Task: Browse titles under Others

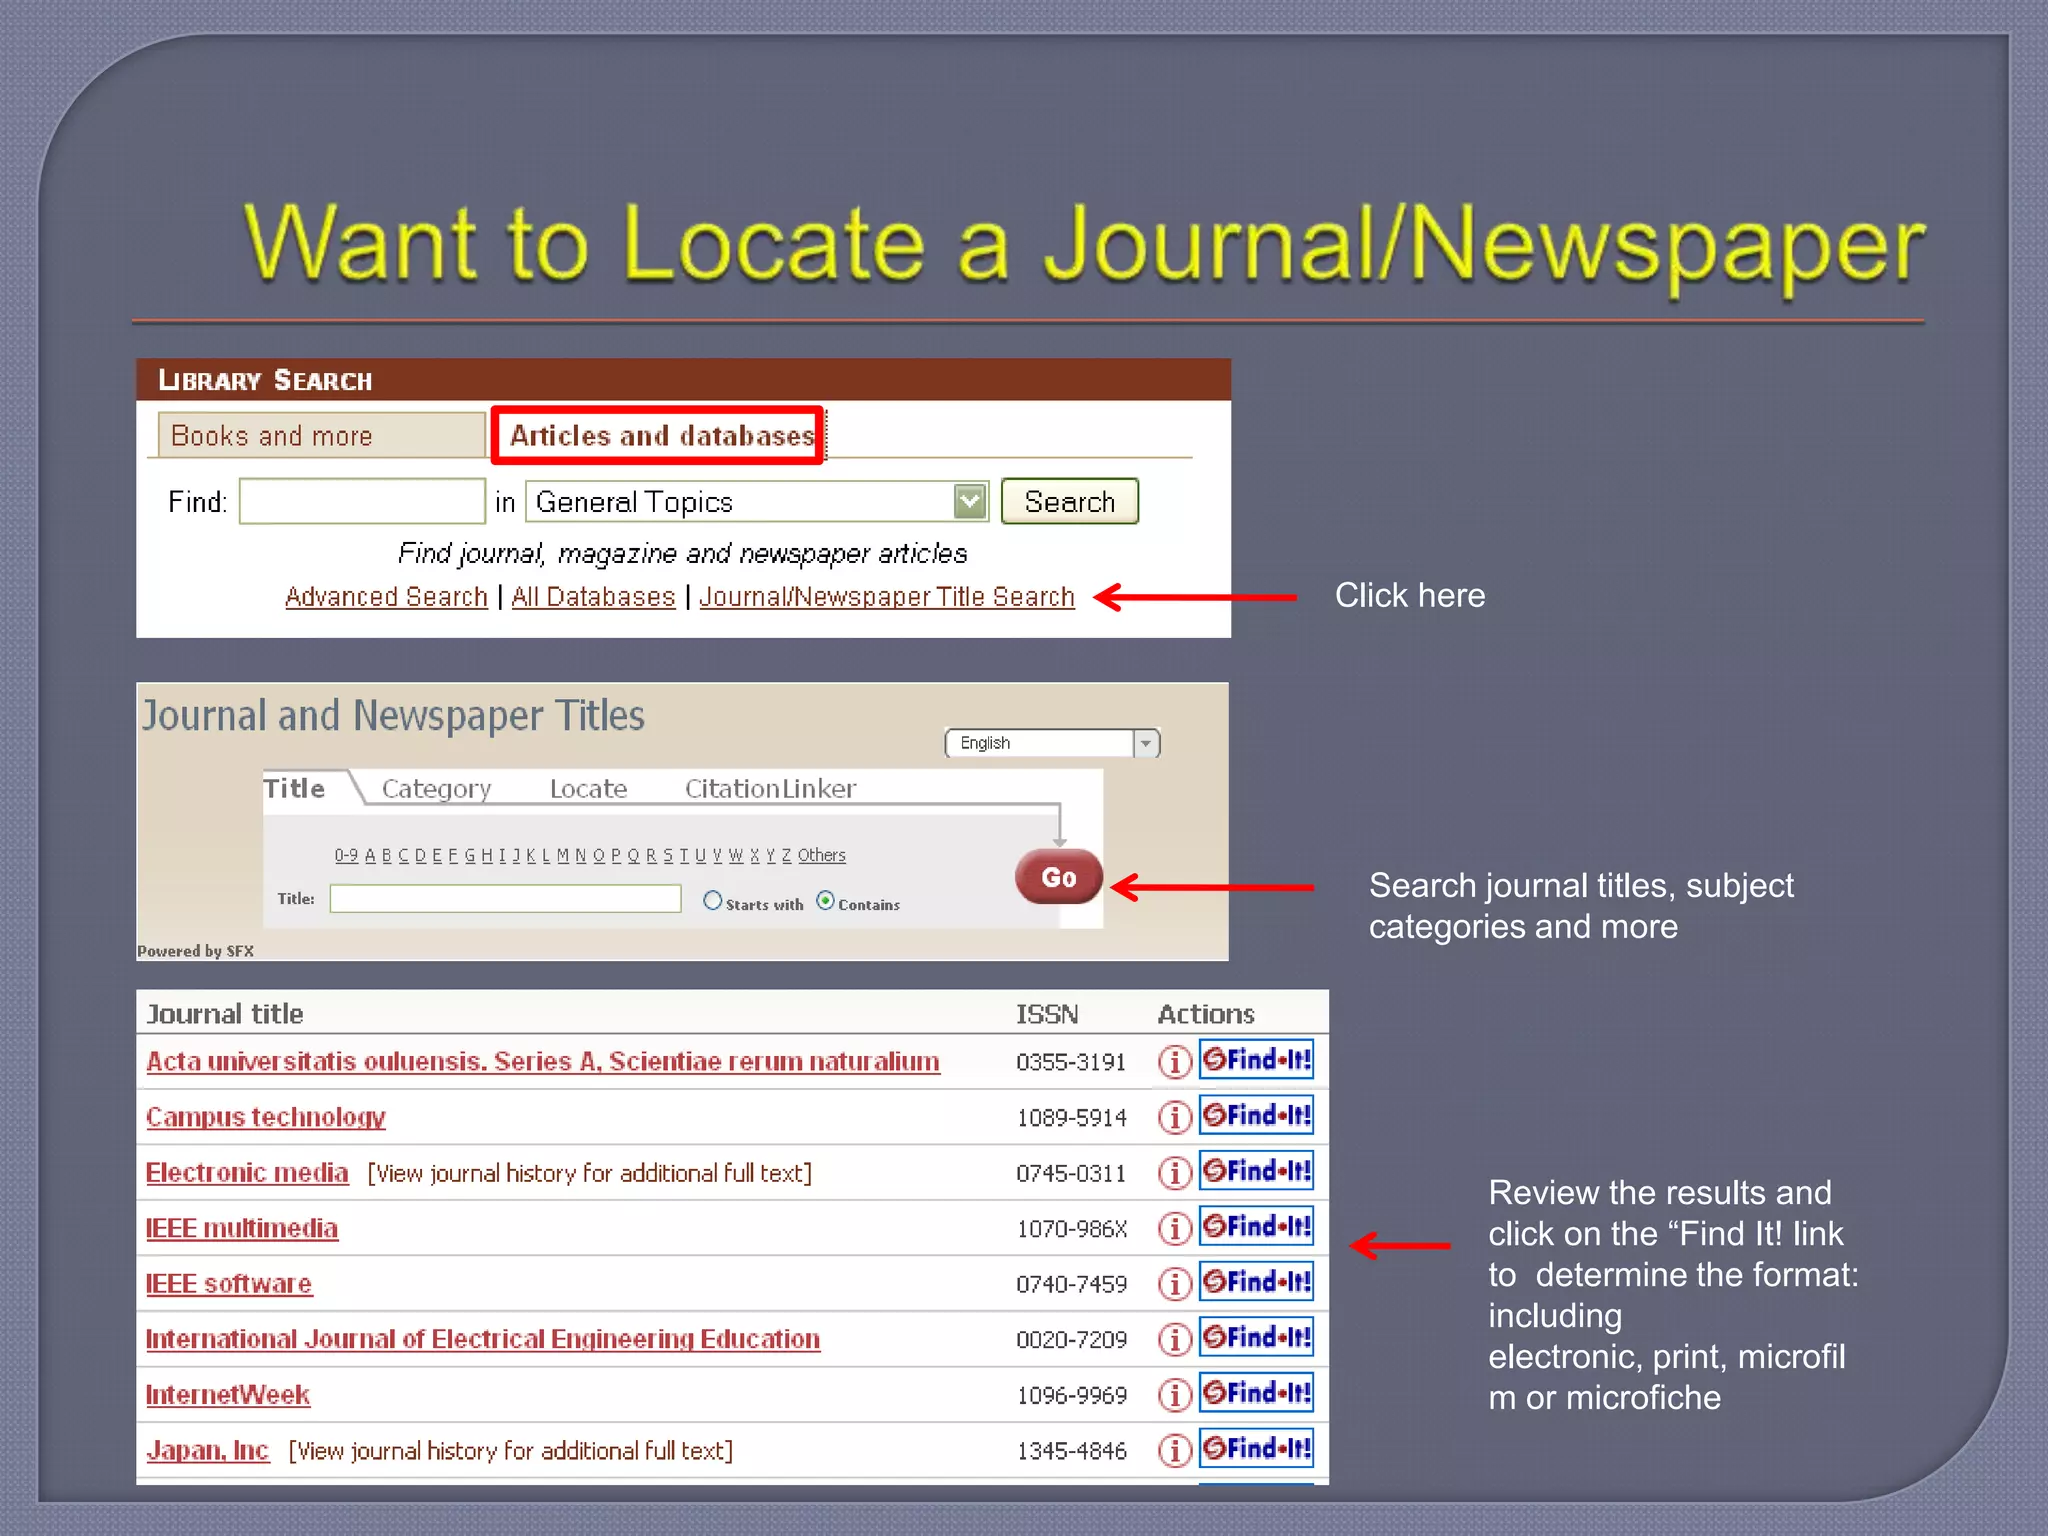Action: 821,855
